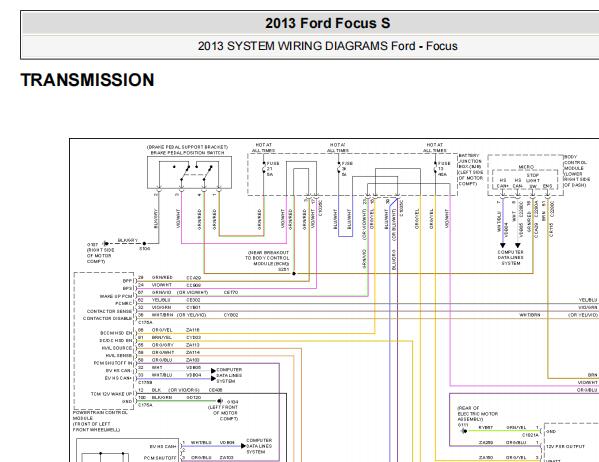Screen dimensions: 599x462
Task: Click the G107 right side motor compartment ground label
Action: tap(100, 253)
